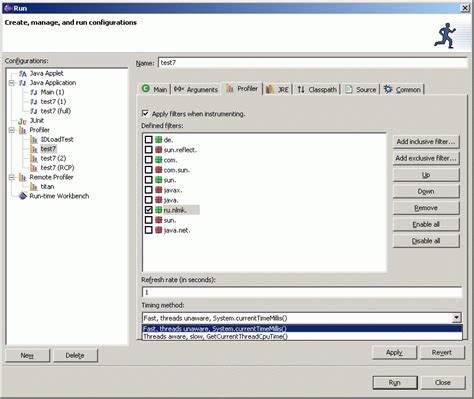Collapse the Remote Profiler tree node
474x399 pixels.
12,177
